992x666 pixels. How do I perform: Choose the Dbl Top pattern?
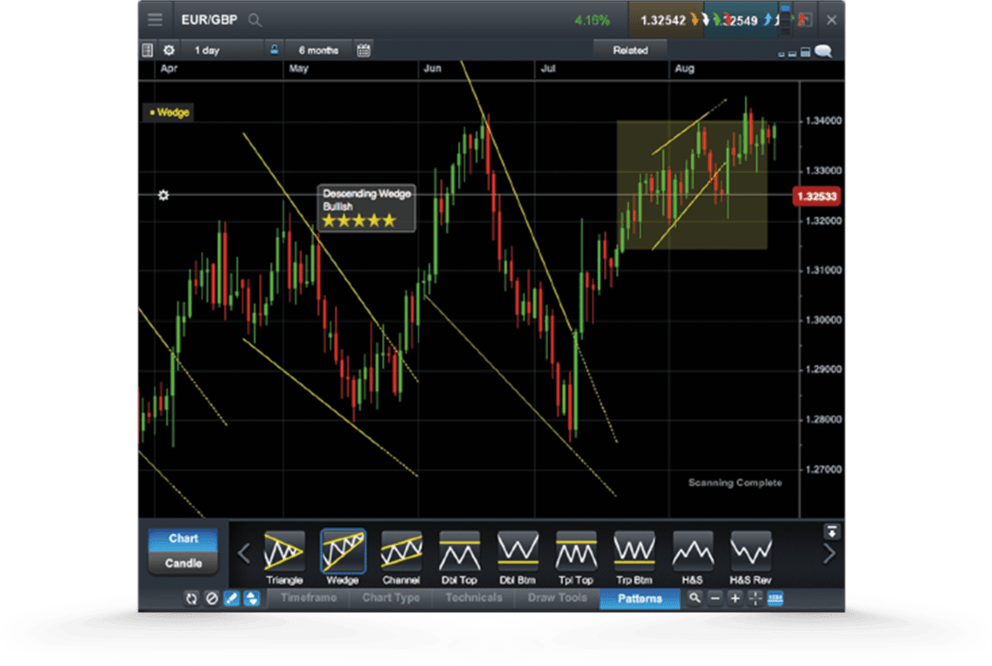click(459, 553)
